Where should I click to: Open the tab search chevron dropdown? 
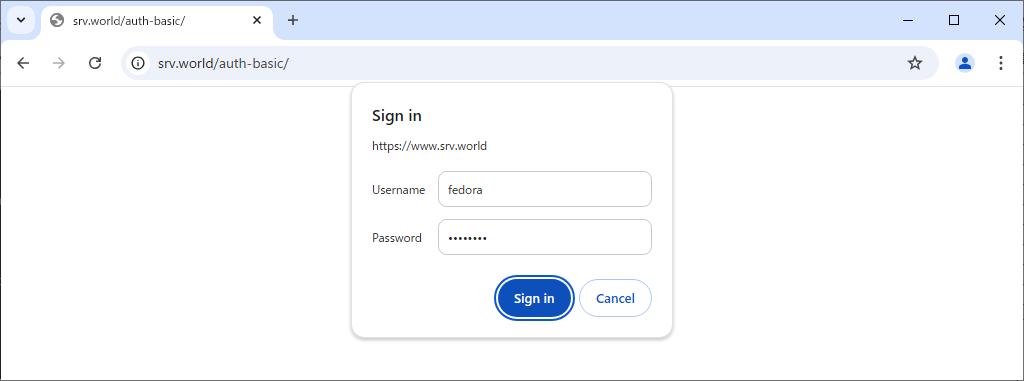coord(21,20)
